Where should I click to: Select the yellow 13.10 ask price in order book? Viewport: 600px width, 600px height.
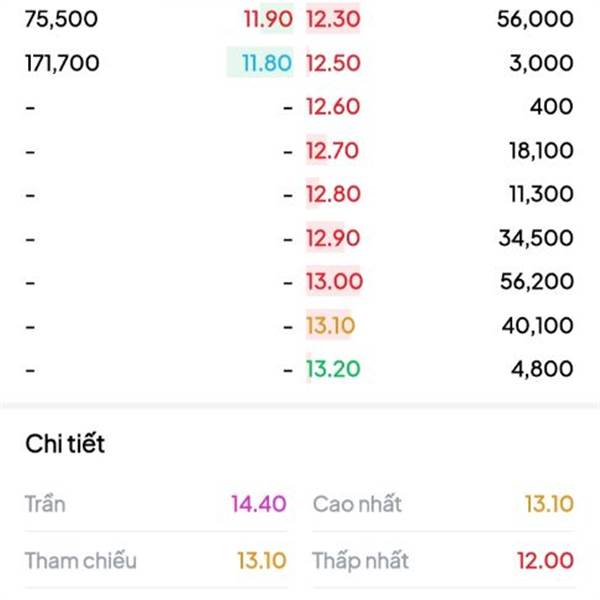pos(331,326)
